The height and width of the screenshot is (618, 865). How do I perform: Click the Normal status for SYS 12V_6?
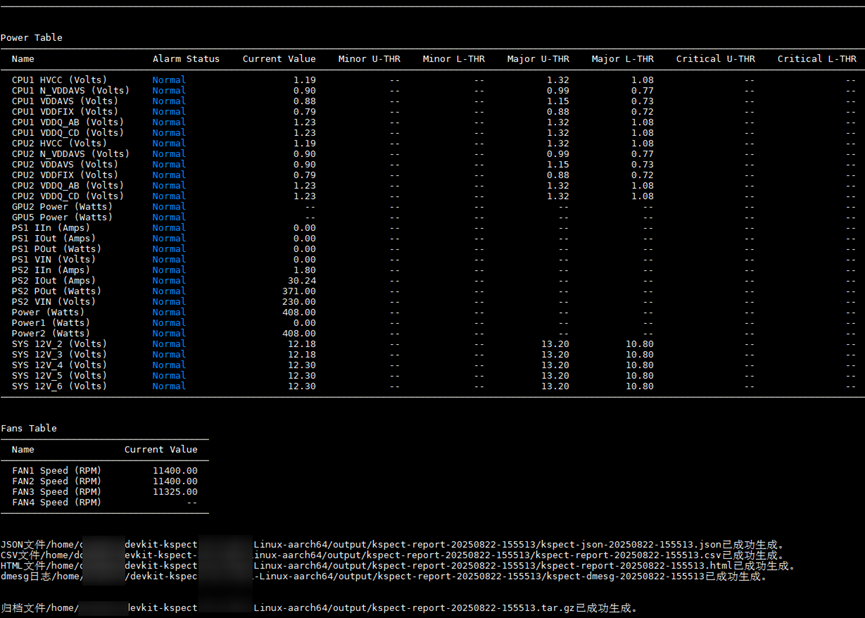(168, 386)
